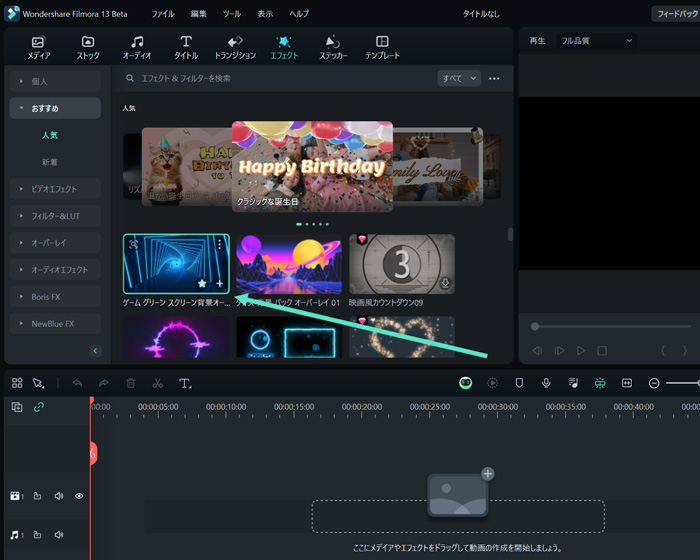Screen dimensions: 700x560
Task: Open the ストック stock tab
Action: (x=88, y=48)
